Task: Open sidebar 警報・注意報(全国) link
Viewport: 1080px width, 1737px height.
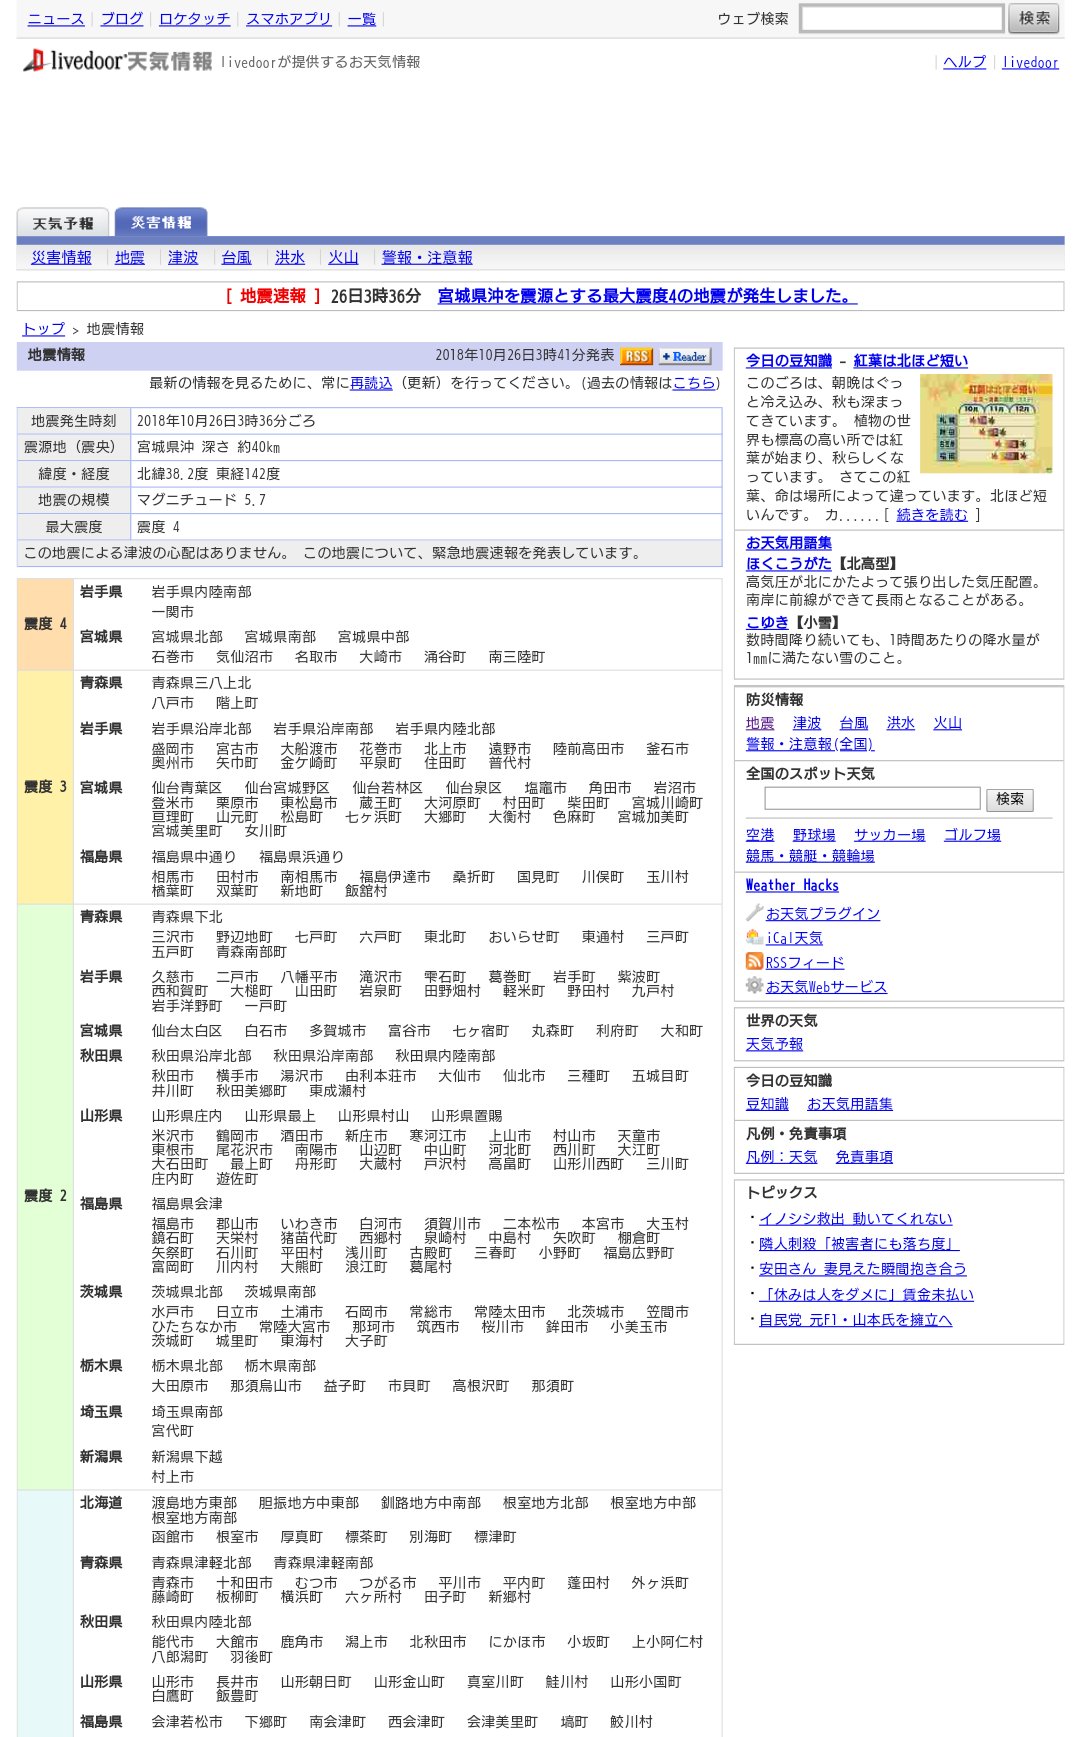Action: coord(810,744)
